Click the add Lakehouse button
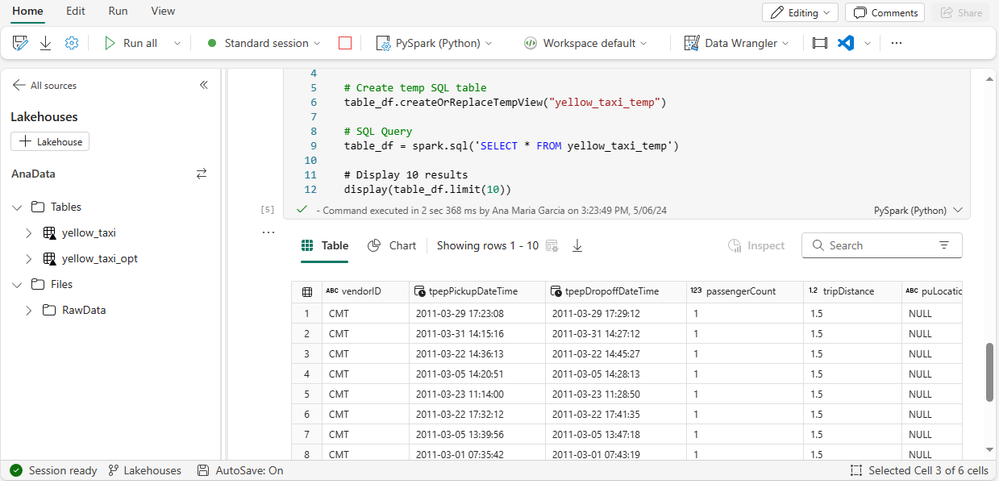This screenshot has height=481, width=999. tap(50, 141)
